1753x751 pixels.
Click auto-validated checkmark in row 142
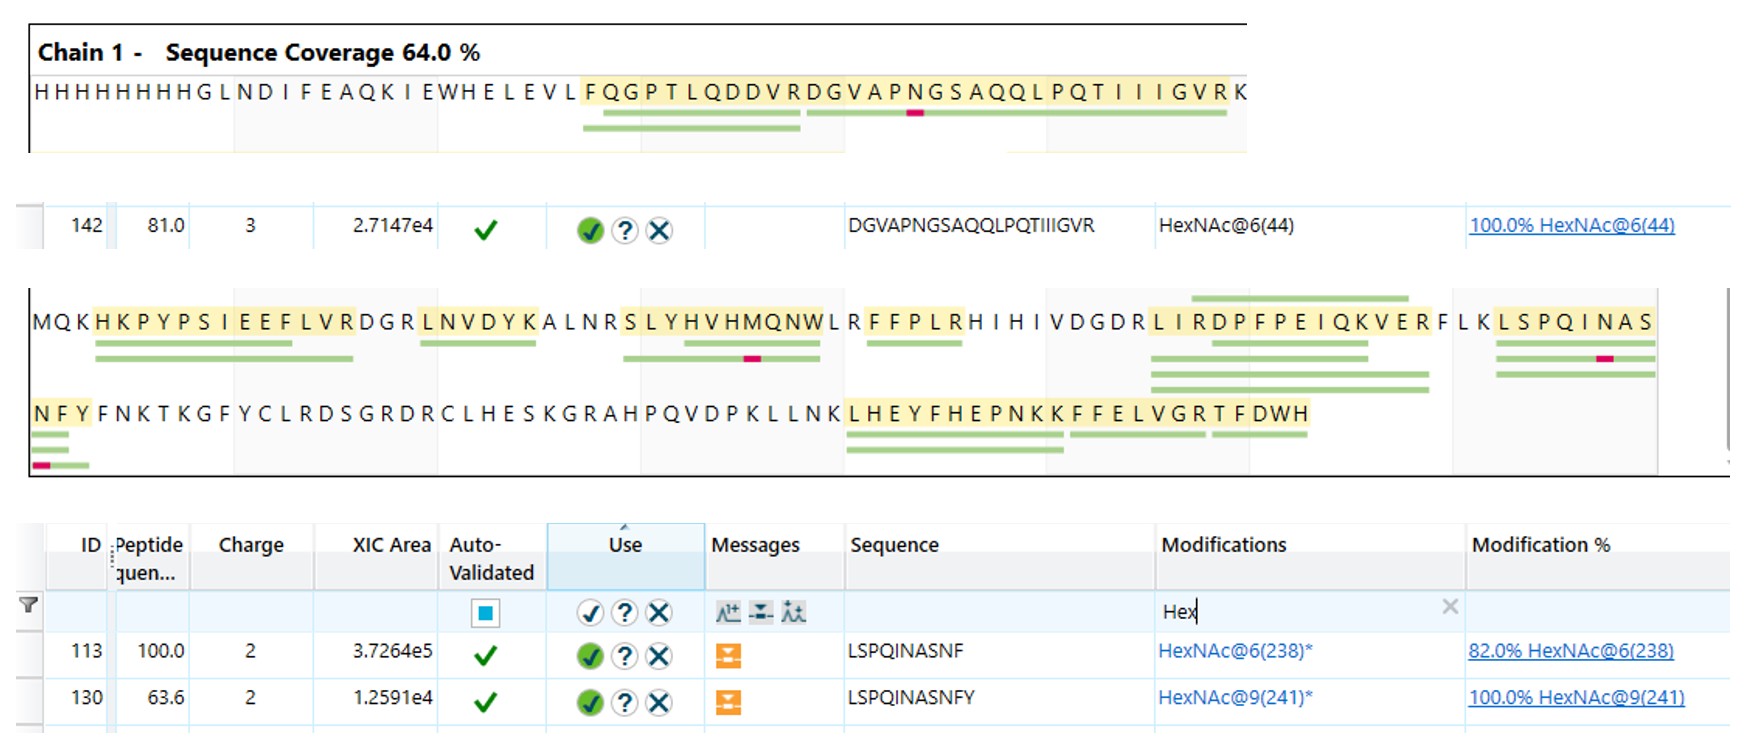point(486,231)
